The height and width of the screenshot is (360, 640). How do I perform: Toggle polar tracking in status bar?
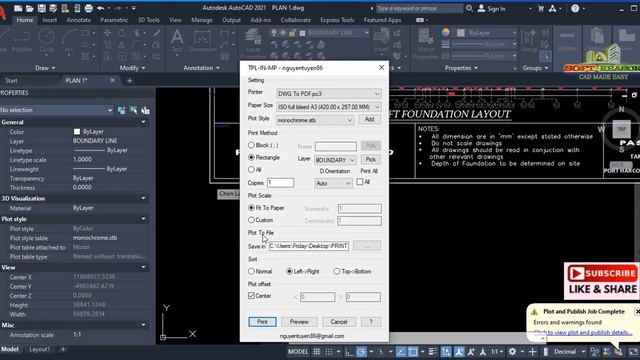[x=361, y=351]
